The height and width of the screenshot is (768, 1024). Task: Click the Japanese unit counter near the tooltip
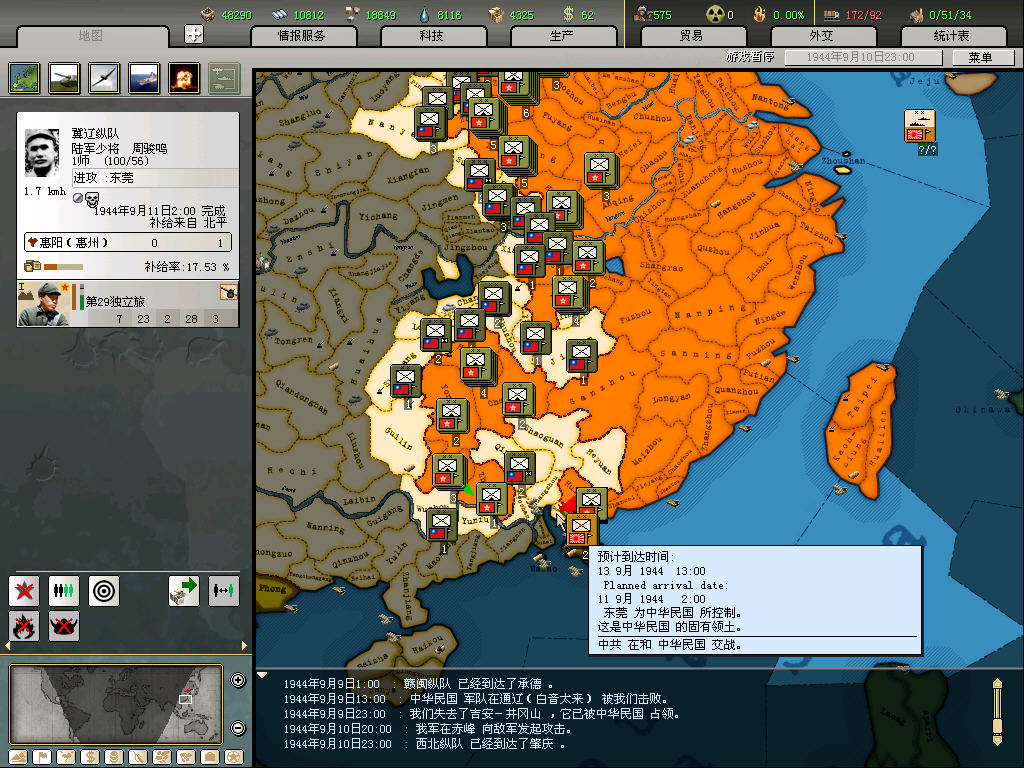(581, 530)
